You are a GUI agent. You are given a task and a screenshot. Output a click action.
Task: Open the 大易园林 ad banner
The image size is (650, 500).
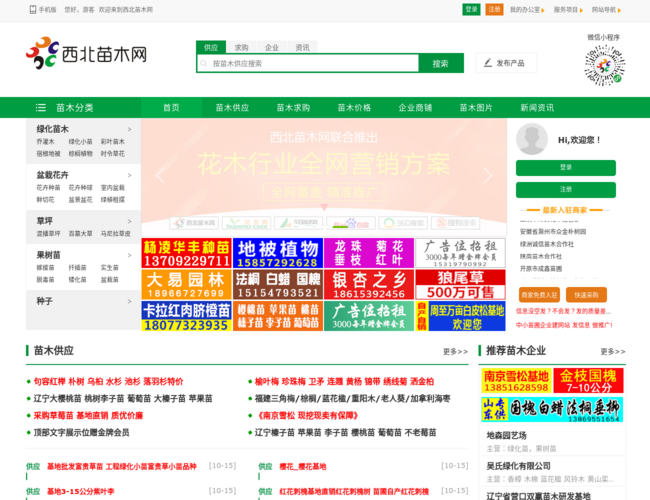coord(186,284)
